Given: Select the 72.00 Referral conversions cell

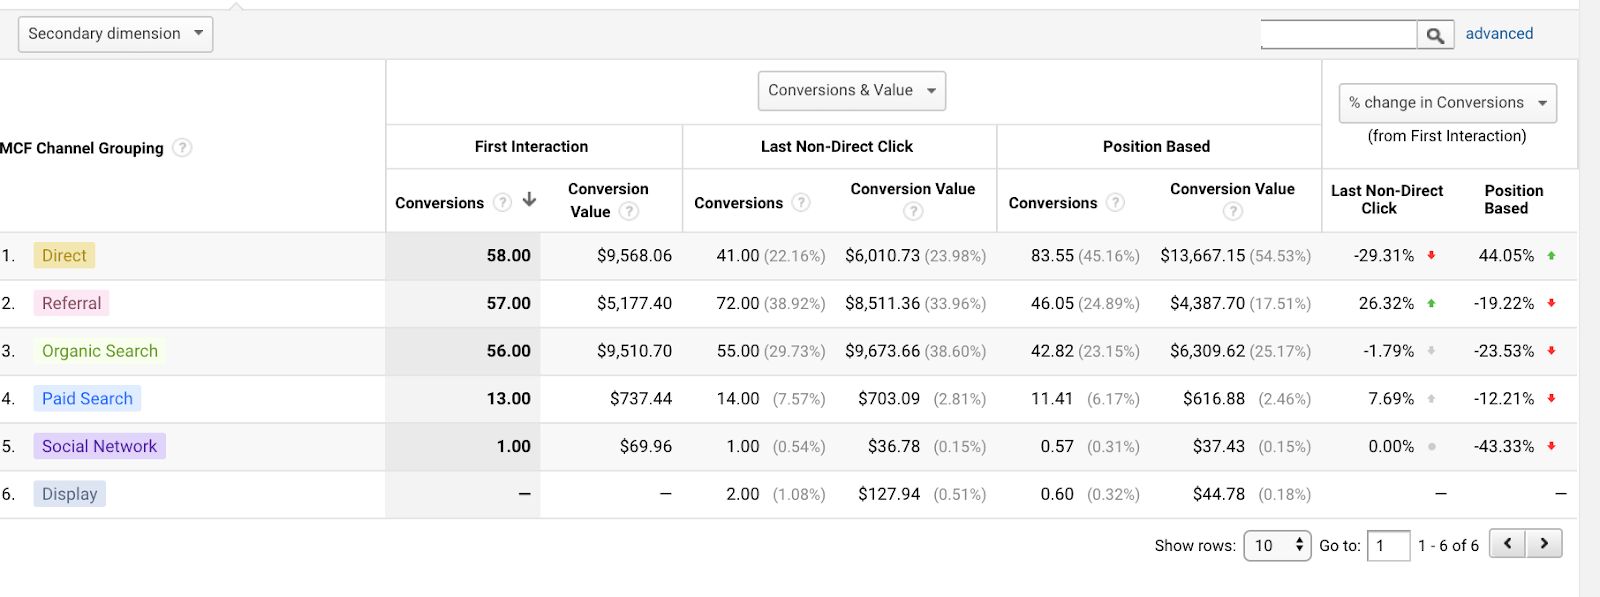Looking at the screenshot, I should (x=738, y=303).
